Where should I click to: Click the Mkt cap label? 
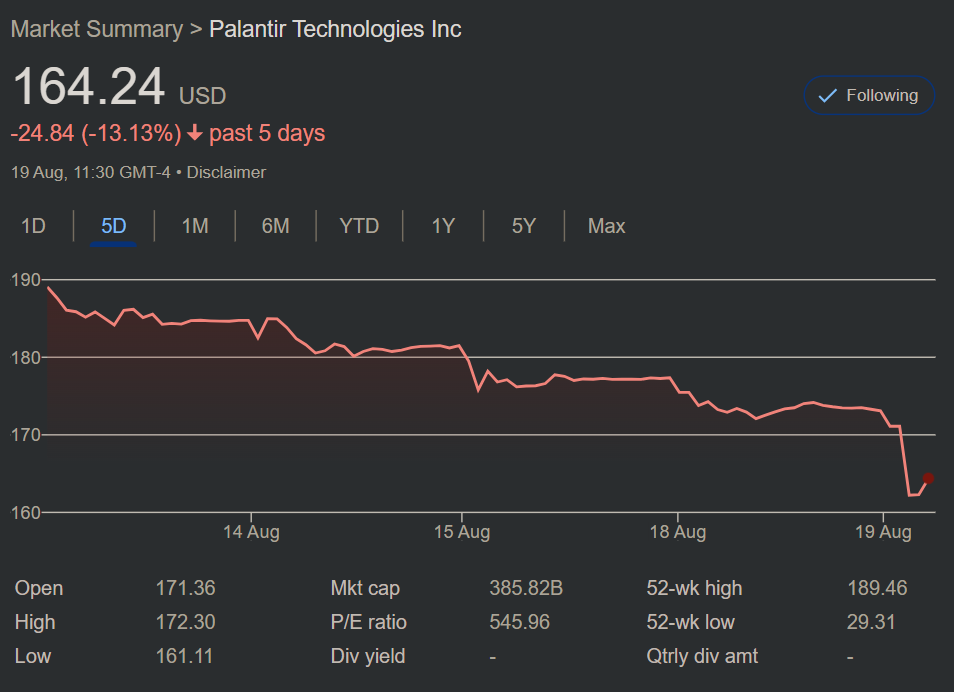365,588
